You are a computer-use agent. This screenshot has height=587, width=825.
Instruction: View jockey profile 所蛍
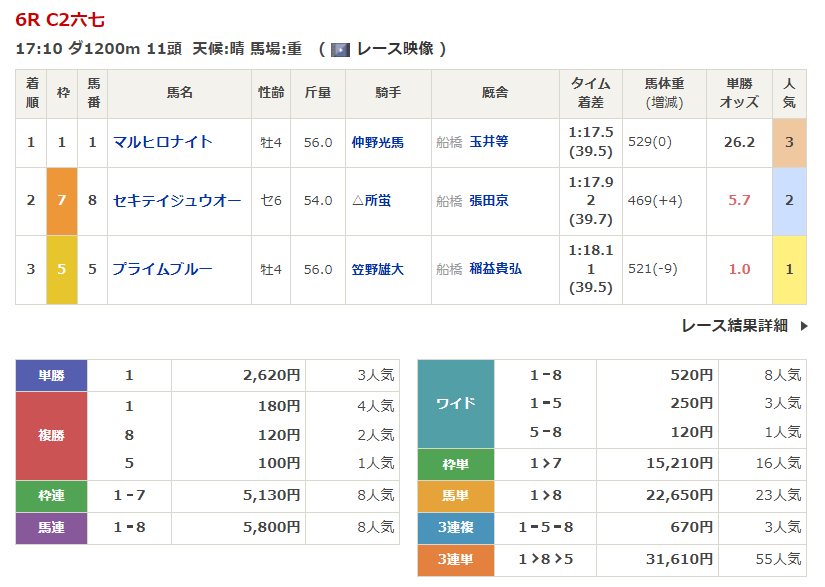(x=378, y=200)
